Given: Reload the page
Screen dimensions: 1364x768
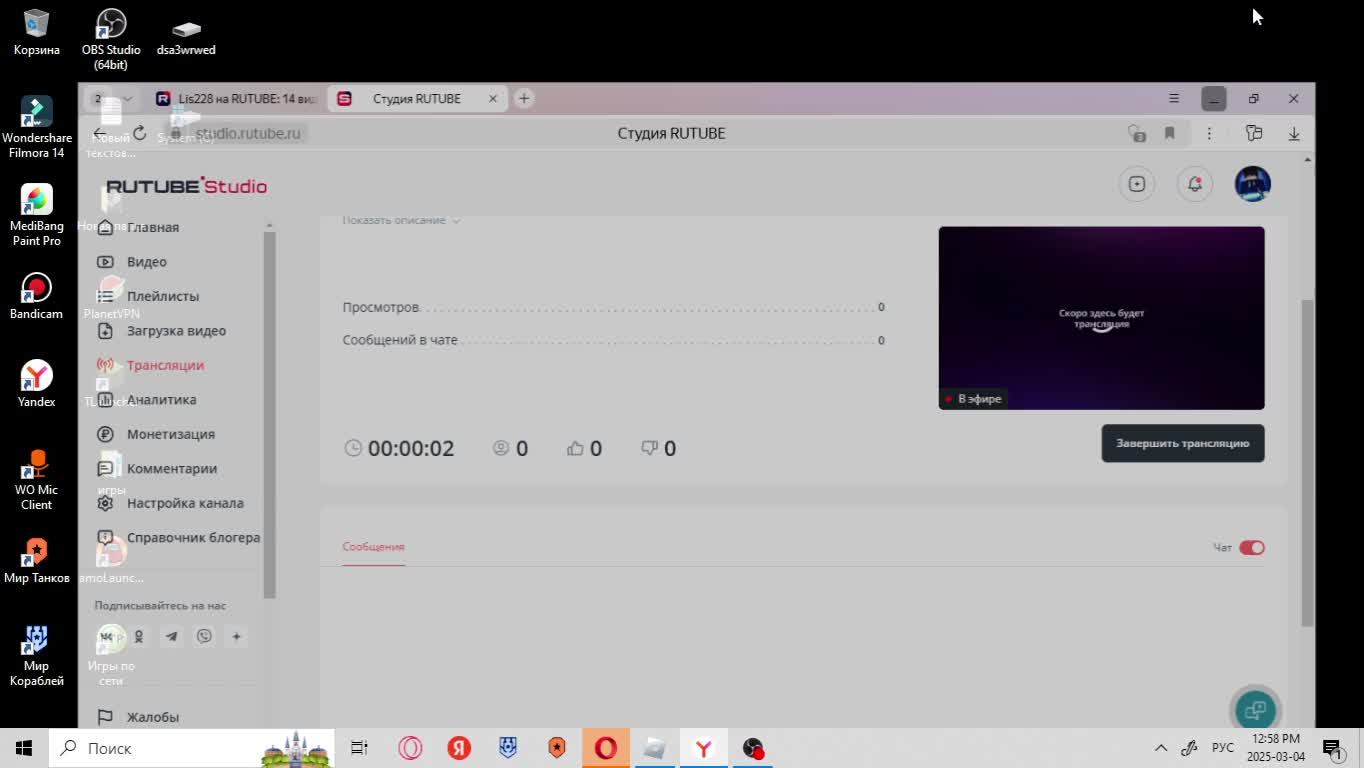Looking at the screenshot, I should tap(140, 133).
